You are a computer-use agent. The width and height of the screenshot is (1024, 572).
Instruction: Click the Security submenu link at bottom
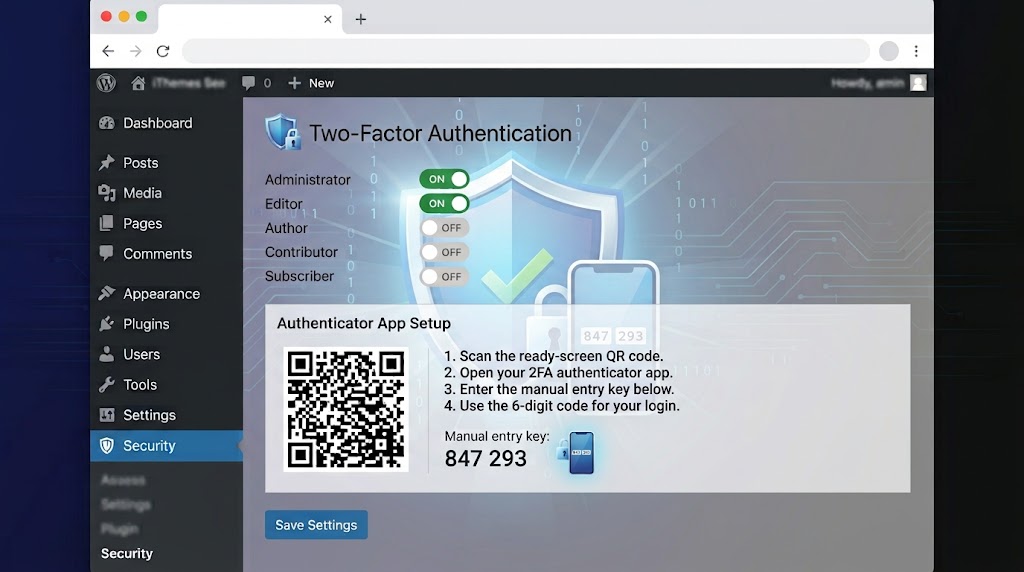tap(127, 553)
